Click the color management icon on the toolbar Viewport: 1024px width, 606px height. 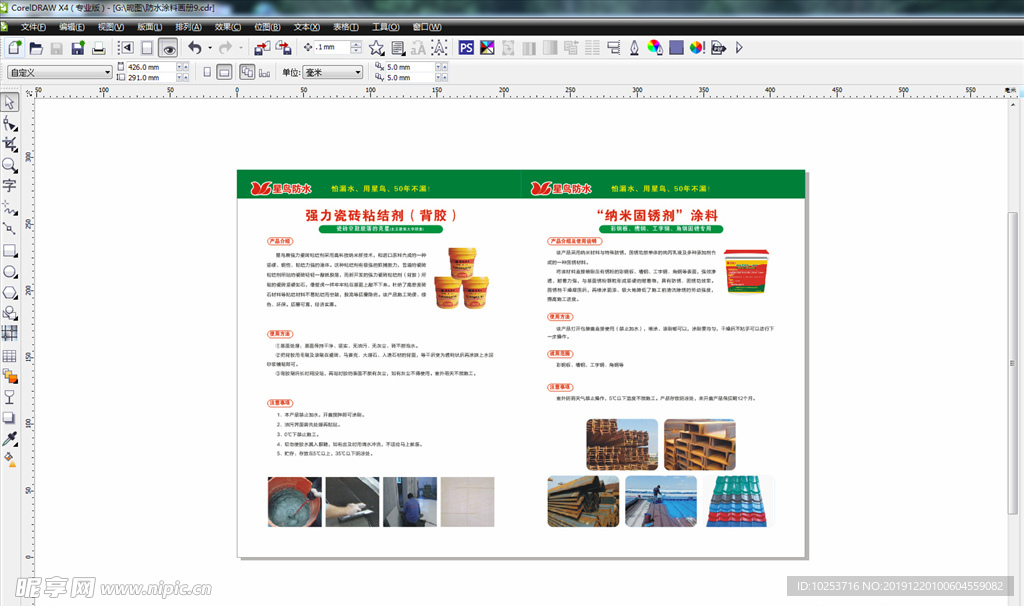[x=696, y=47]
